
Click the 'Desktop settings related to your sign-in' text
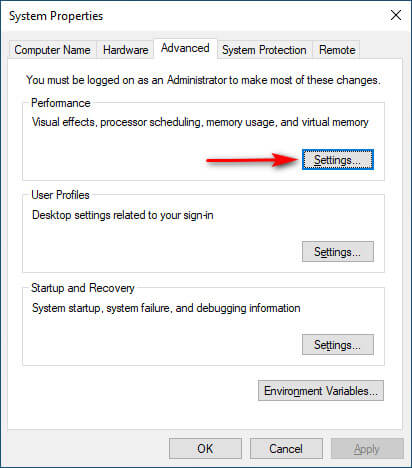[x=123, y=215]
